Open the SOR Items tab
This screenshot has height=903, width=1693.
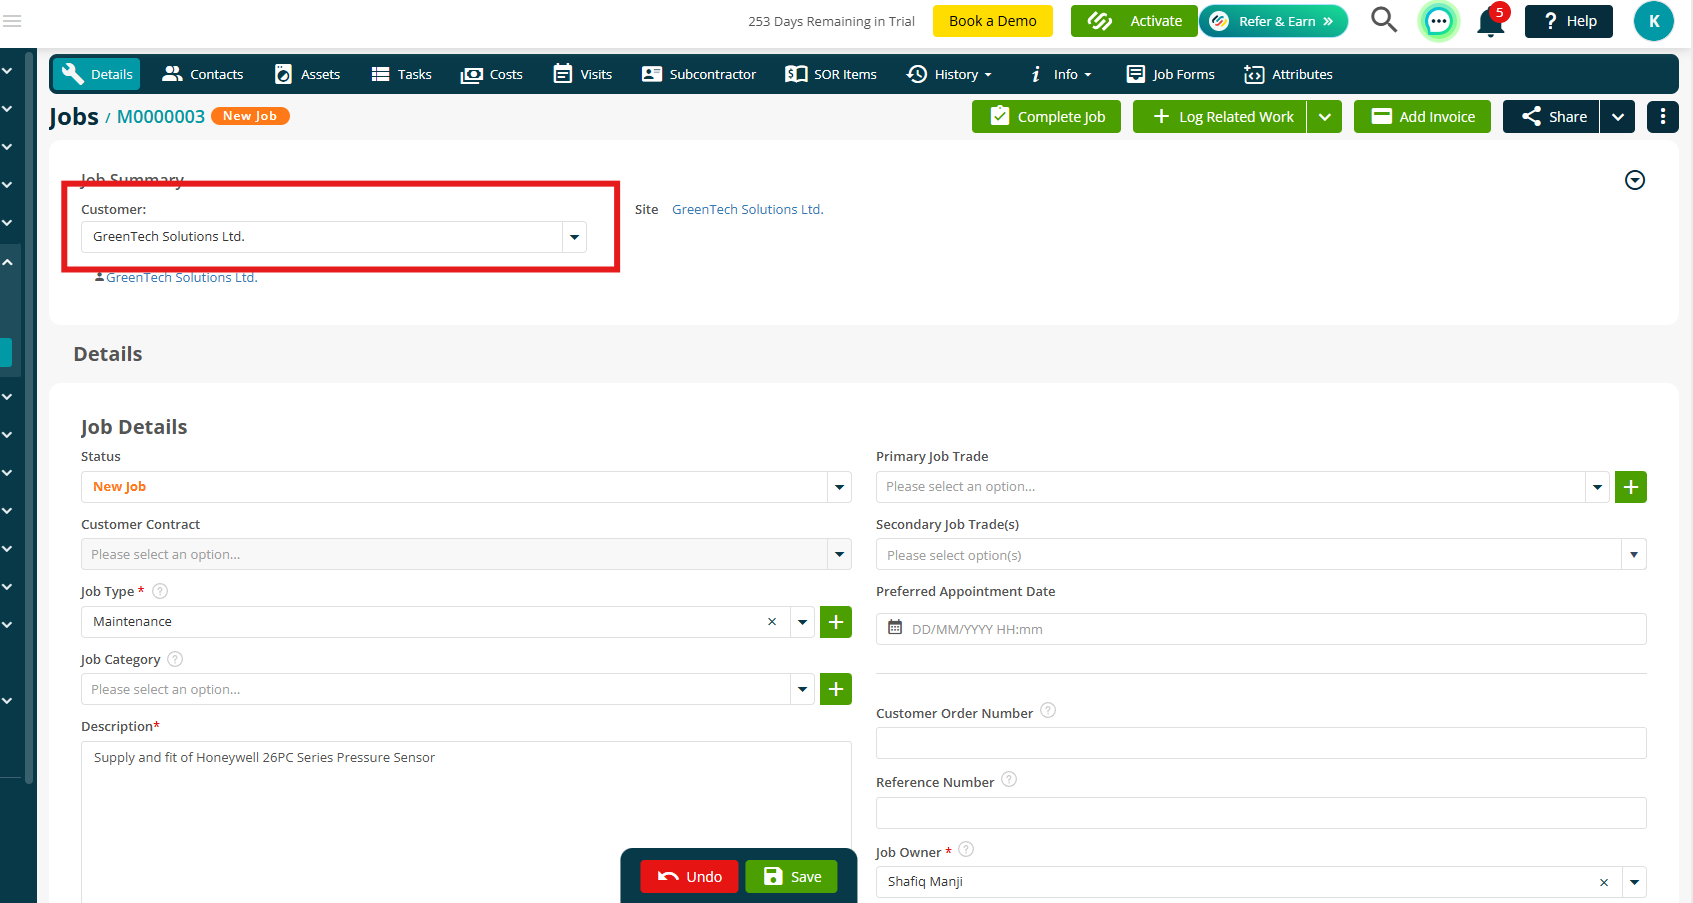click(831, 74)
